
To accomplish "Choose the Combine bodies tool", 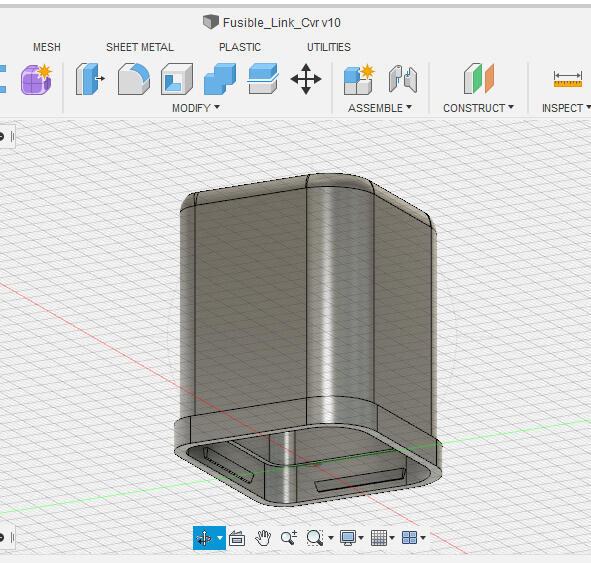I will (220, 79).
